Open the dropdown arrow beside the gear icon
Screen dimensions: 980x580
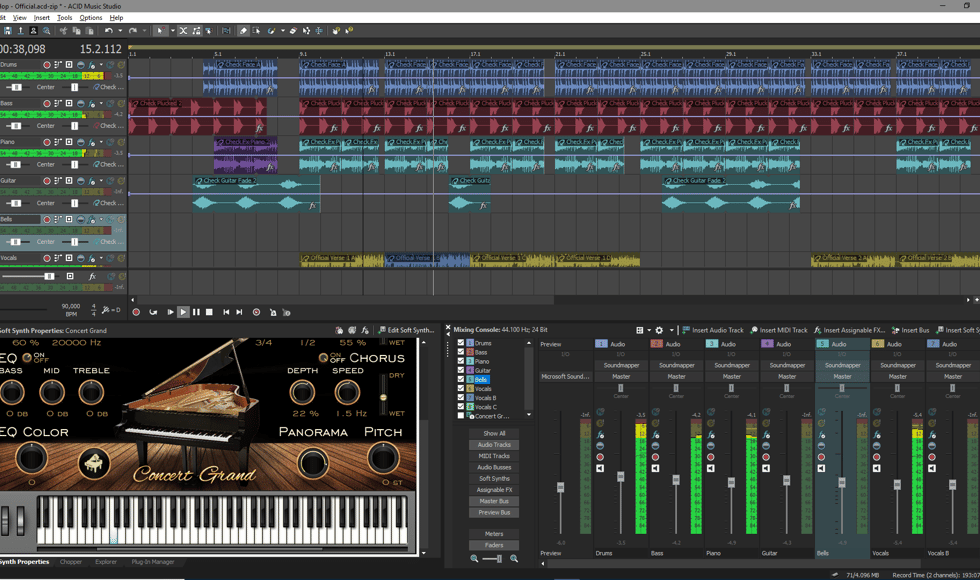point(672,330)
